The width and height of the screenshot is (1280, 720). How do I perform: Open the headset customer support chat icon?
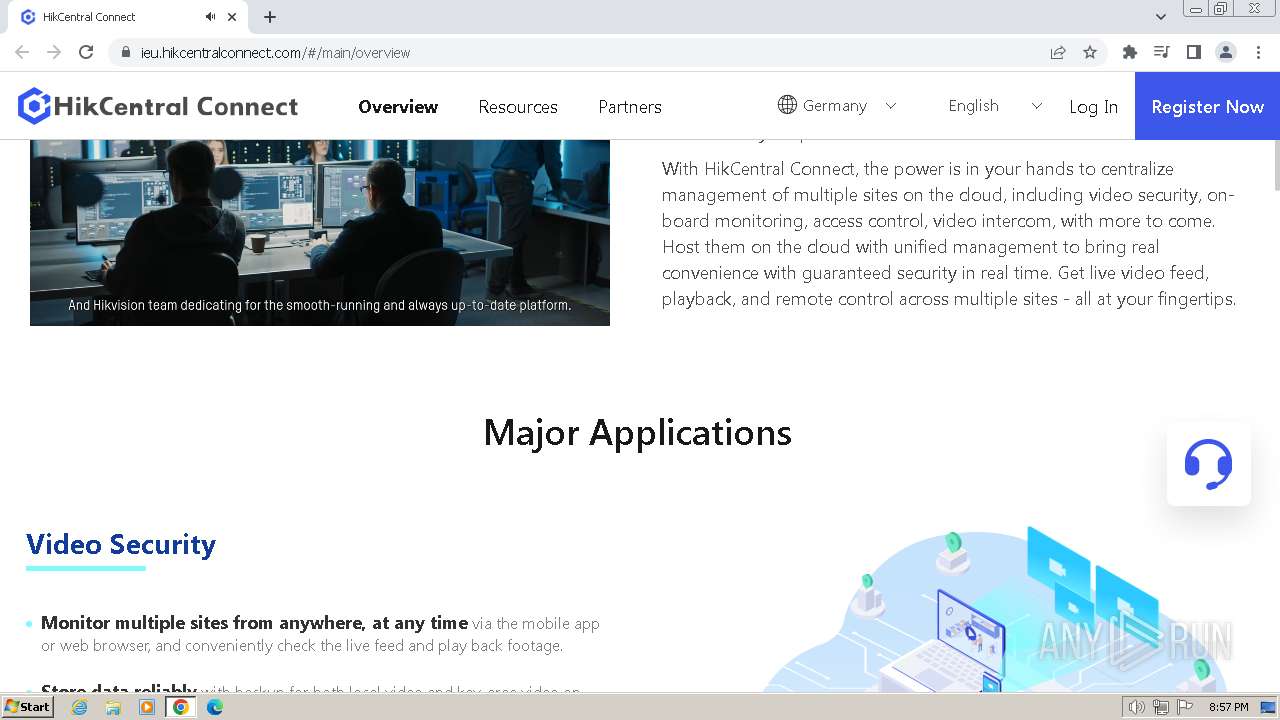coord(1208,464)
